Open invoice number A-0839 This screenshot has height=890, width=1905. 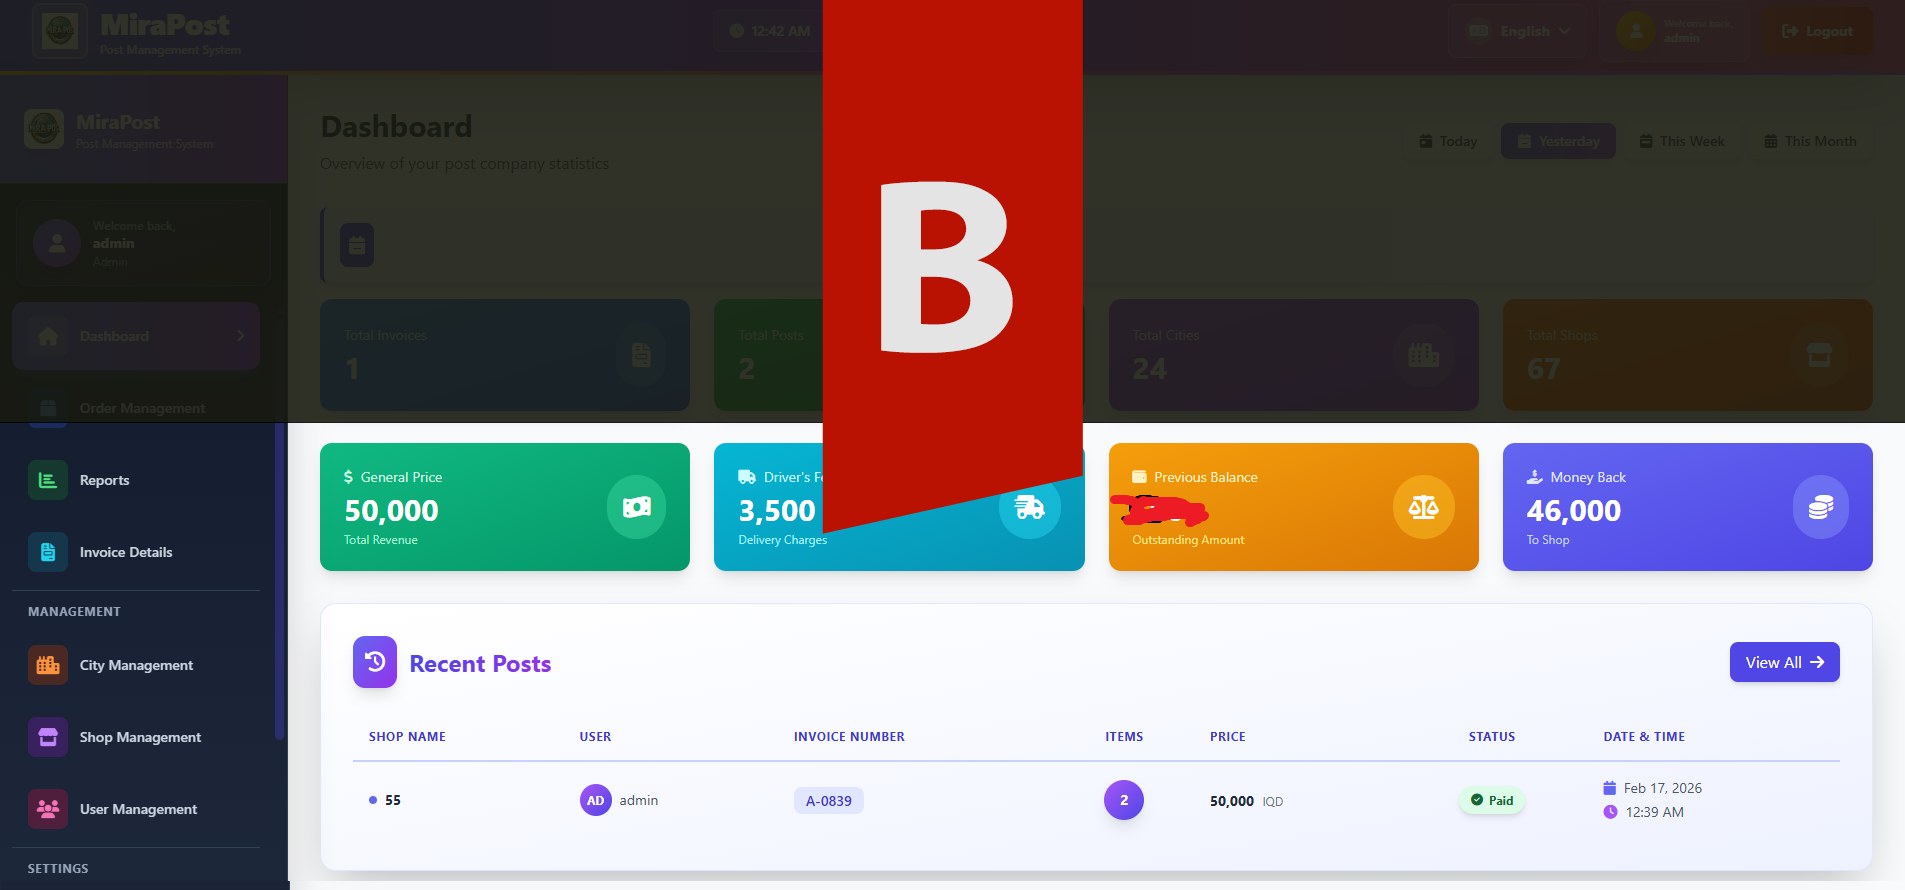pos(829,801)
